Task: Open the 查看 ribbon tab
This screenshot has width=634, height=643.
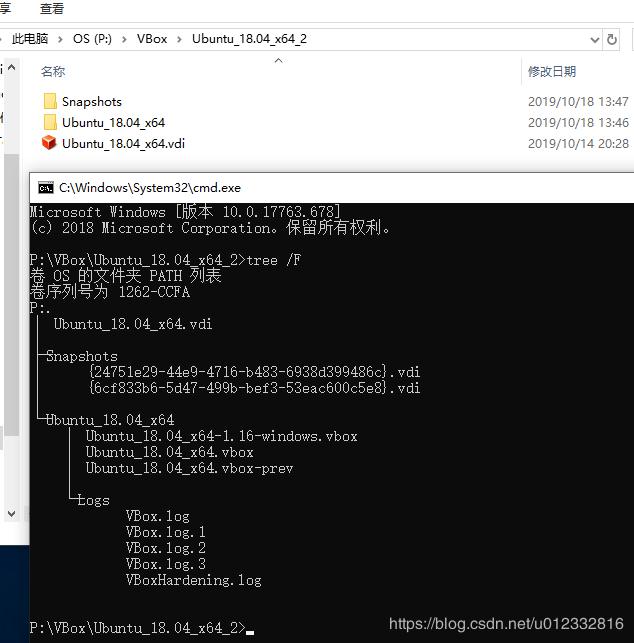Action: [x=52, y=8]
